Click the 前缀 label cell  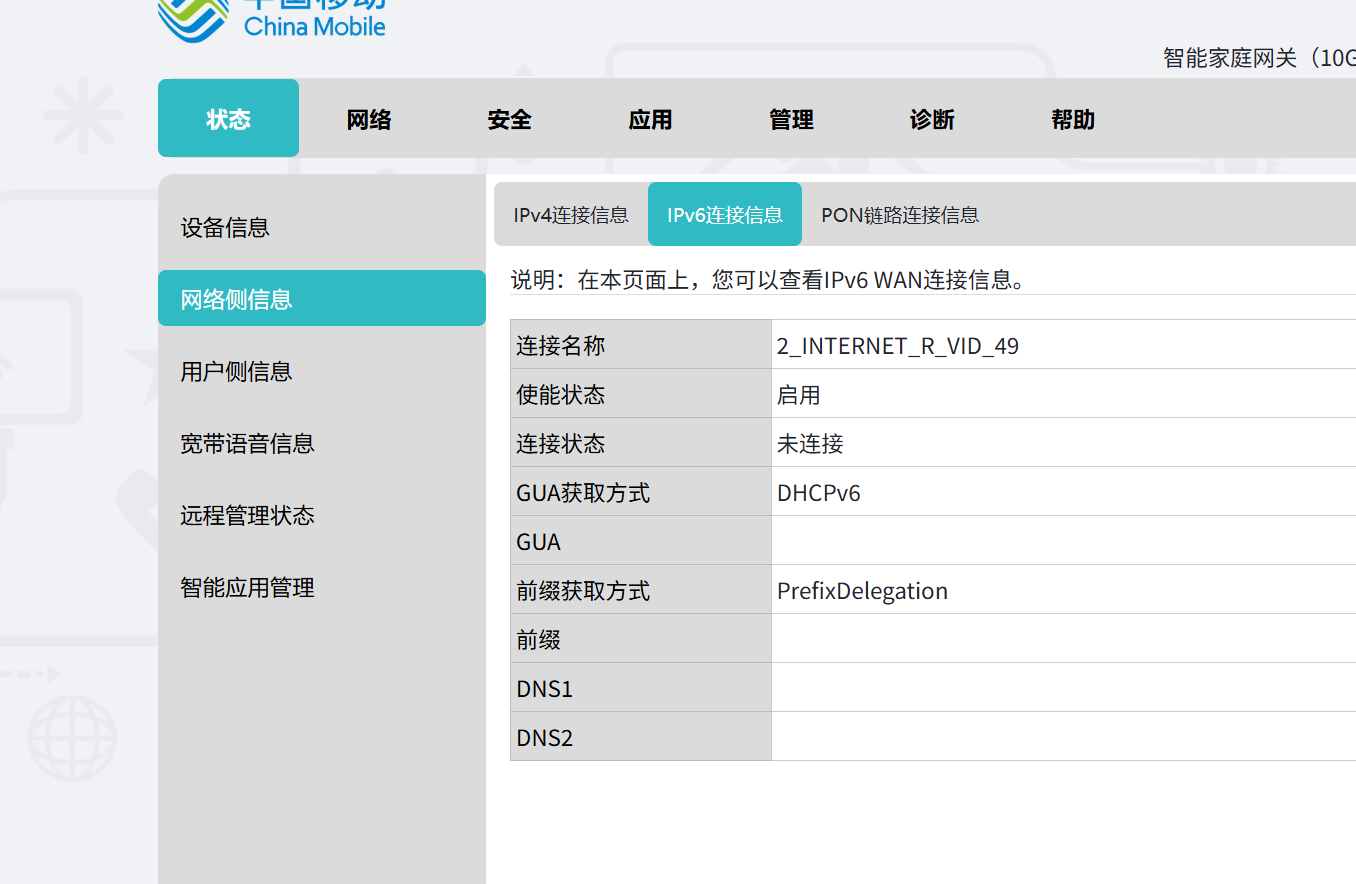click(641, 639)
